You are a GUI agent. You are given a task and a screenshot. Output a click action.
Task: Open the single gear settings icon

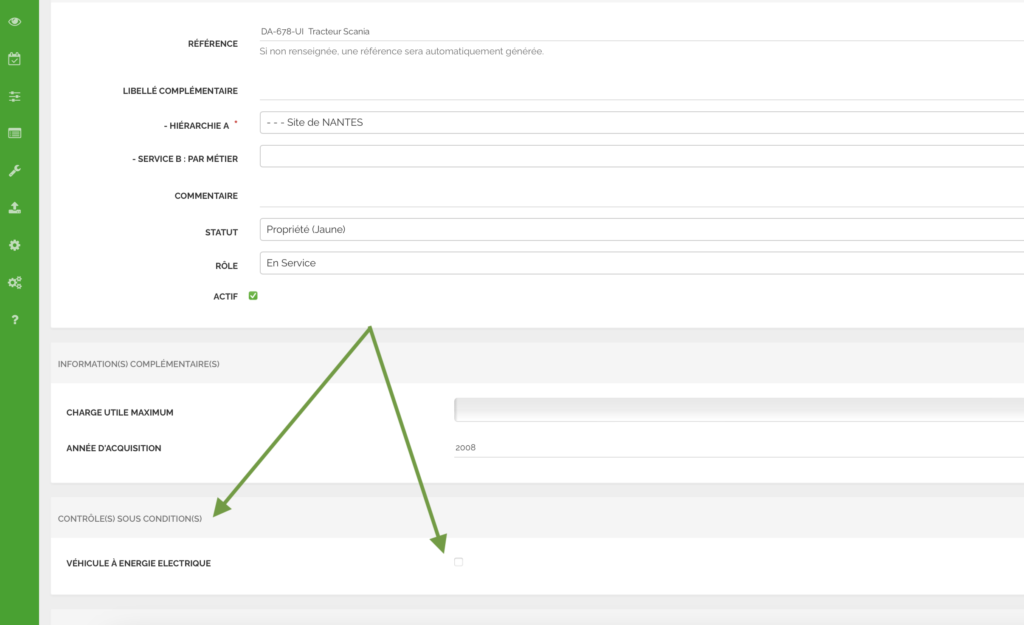click(x=15, y=245)
